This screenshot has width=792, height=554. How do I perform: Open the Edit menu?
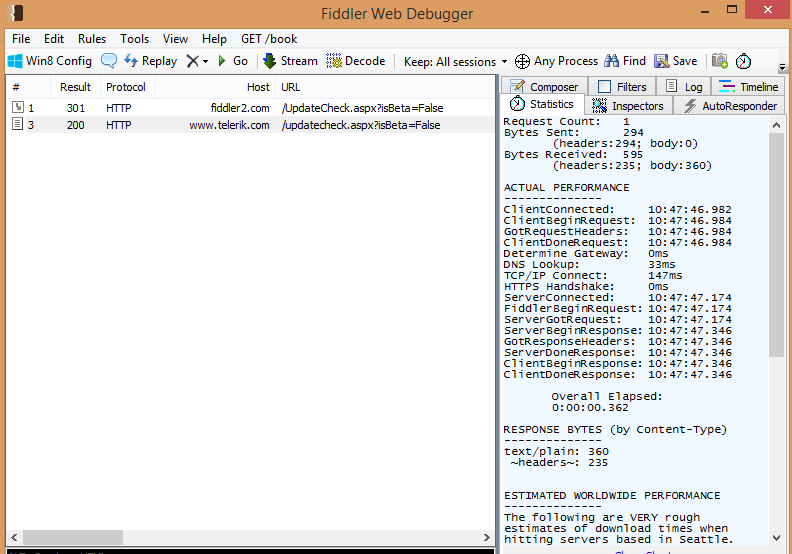tap(54, 39)
